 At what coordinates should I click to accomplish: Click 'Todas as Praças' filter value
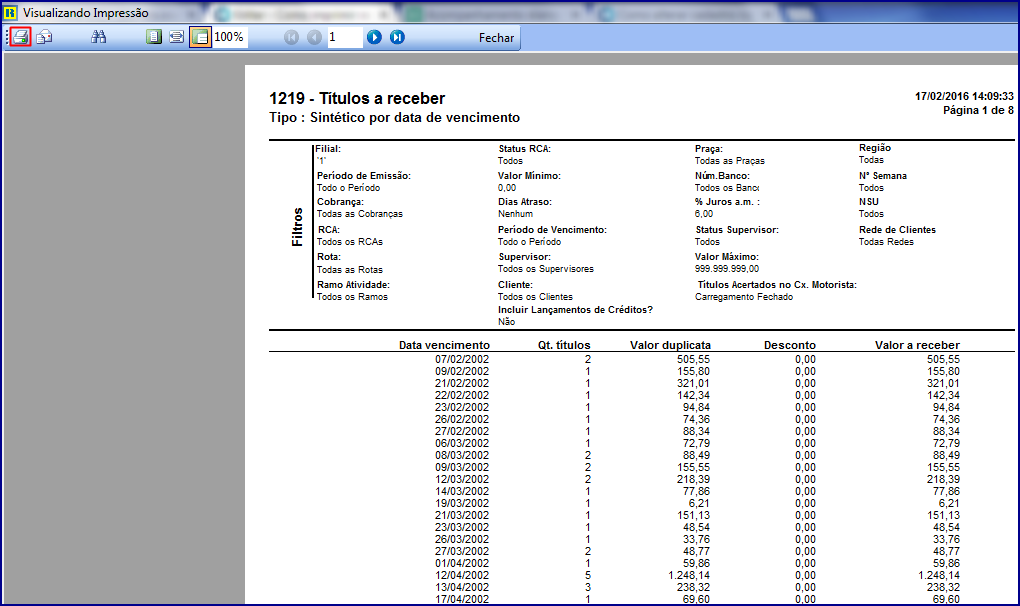(x=730, y=161)
